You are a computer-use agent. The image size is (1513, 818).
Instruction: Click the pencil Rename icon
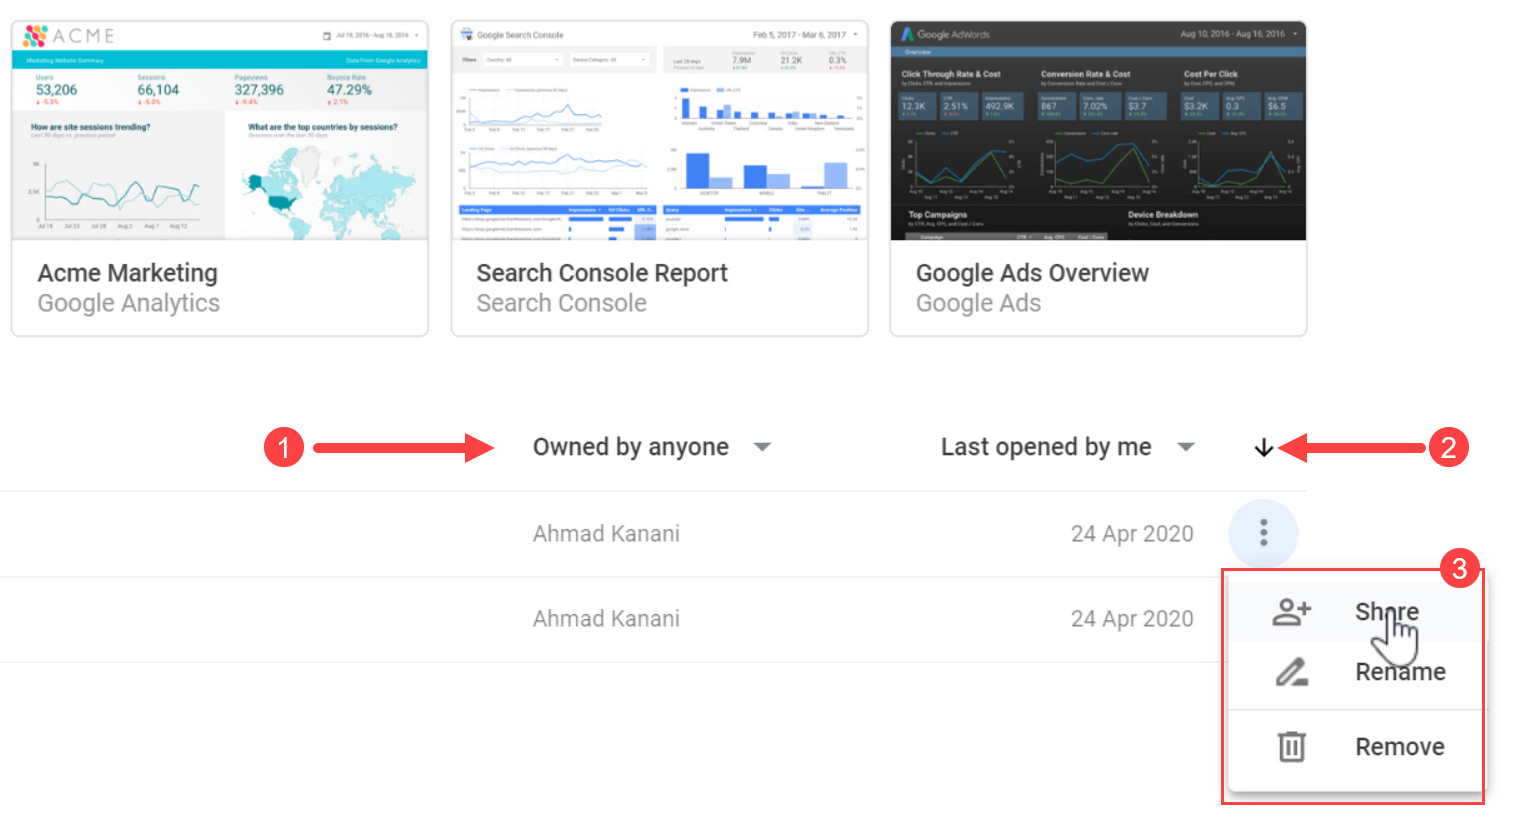pos(1291,672)
